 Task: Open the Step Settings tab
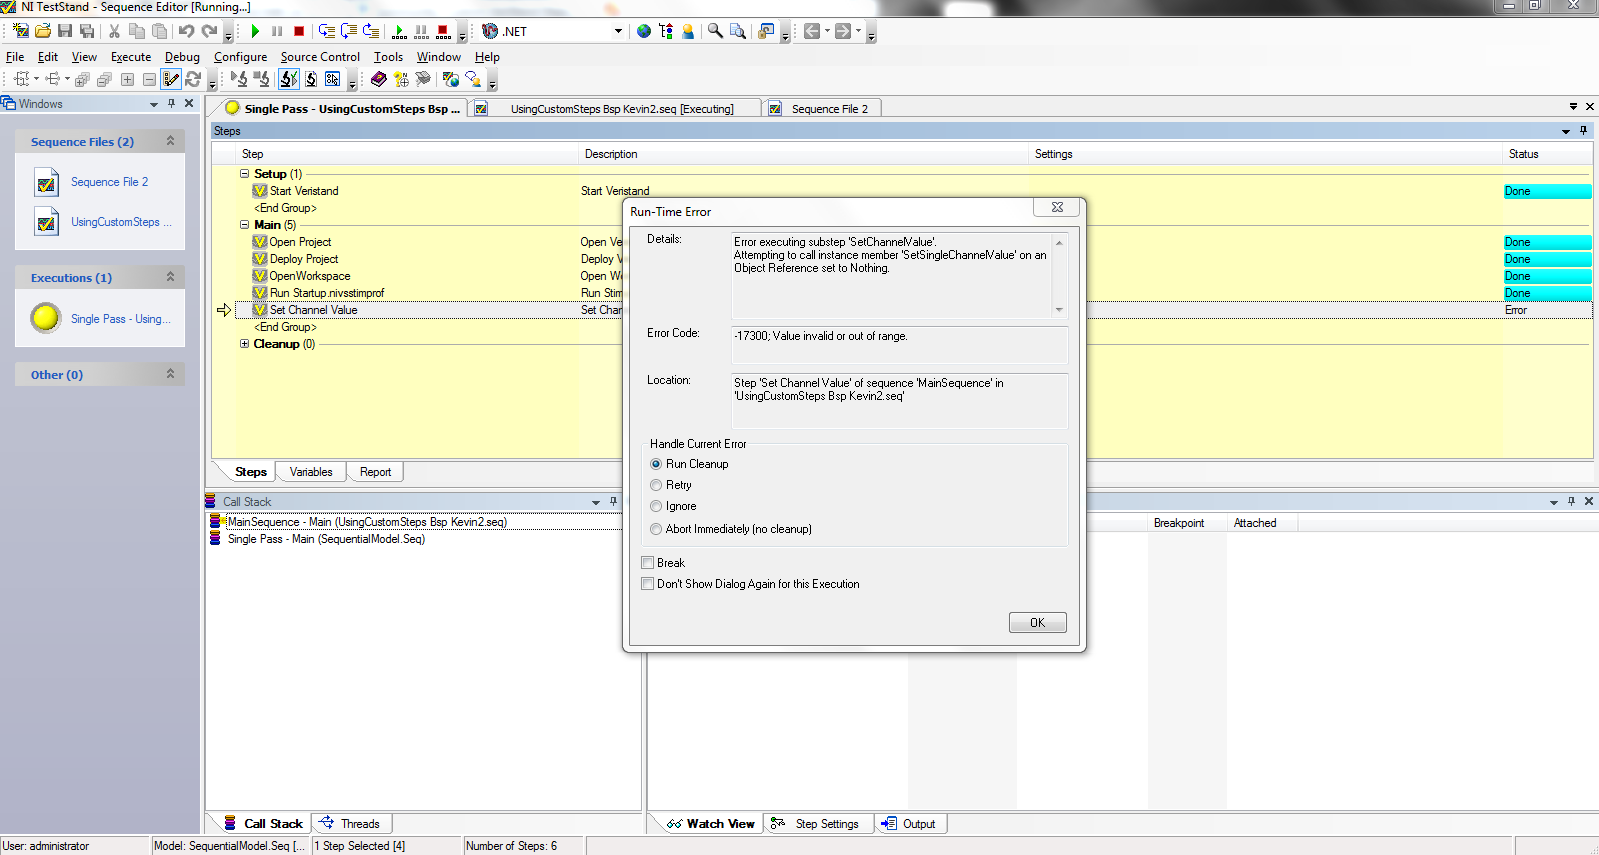click(817, 824)
